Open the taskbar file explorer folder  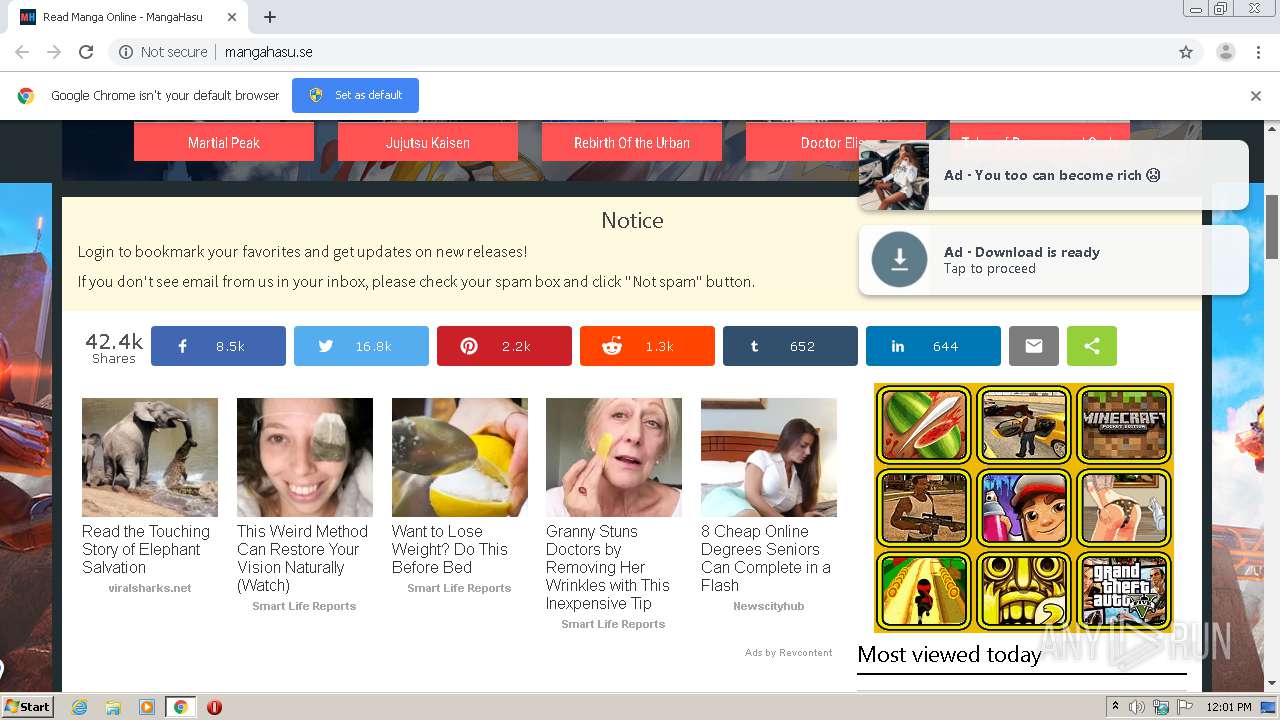coord(113,707)
